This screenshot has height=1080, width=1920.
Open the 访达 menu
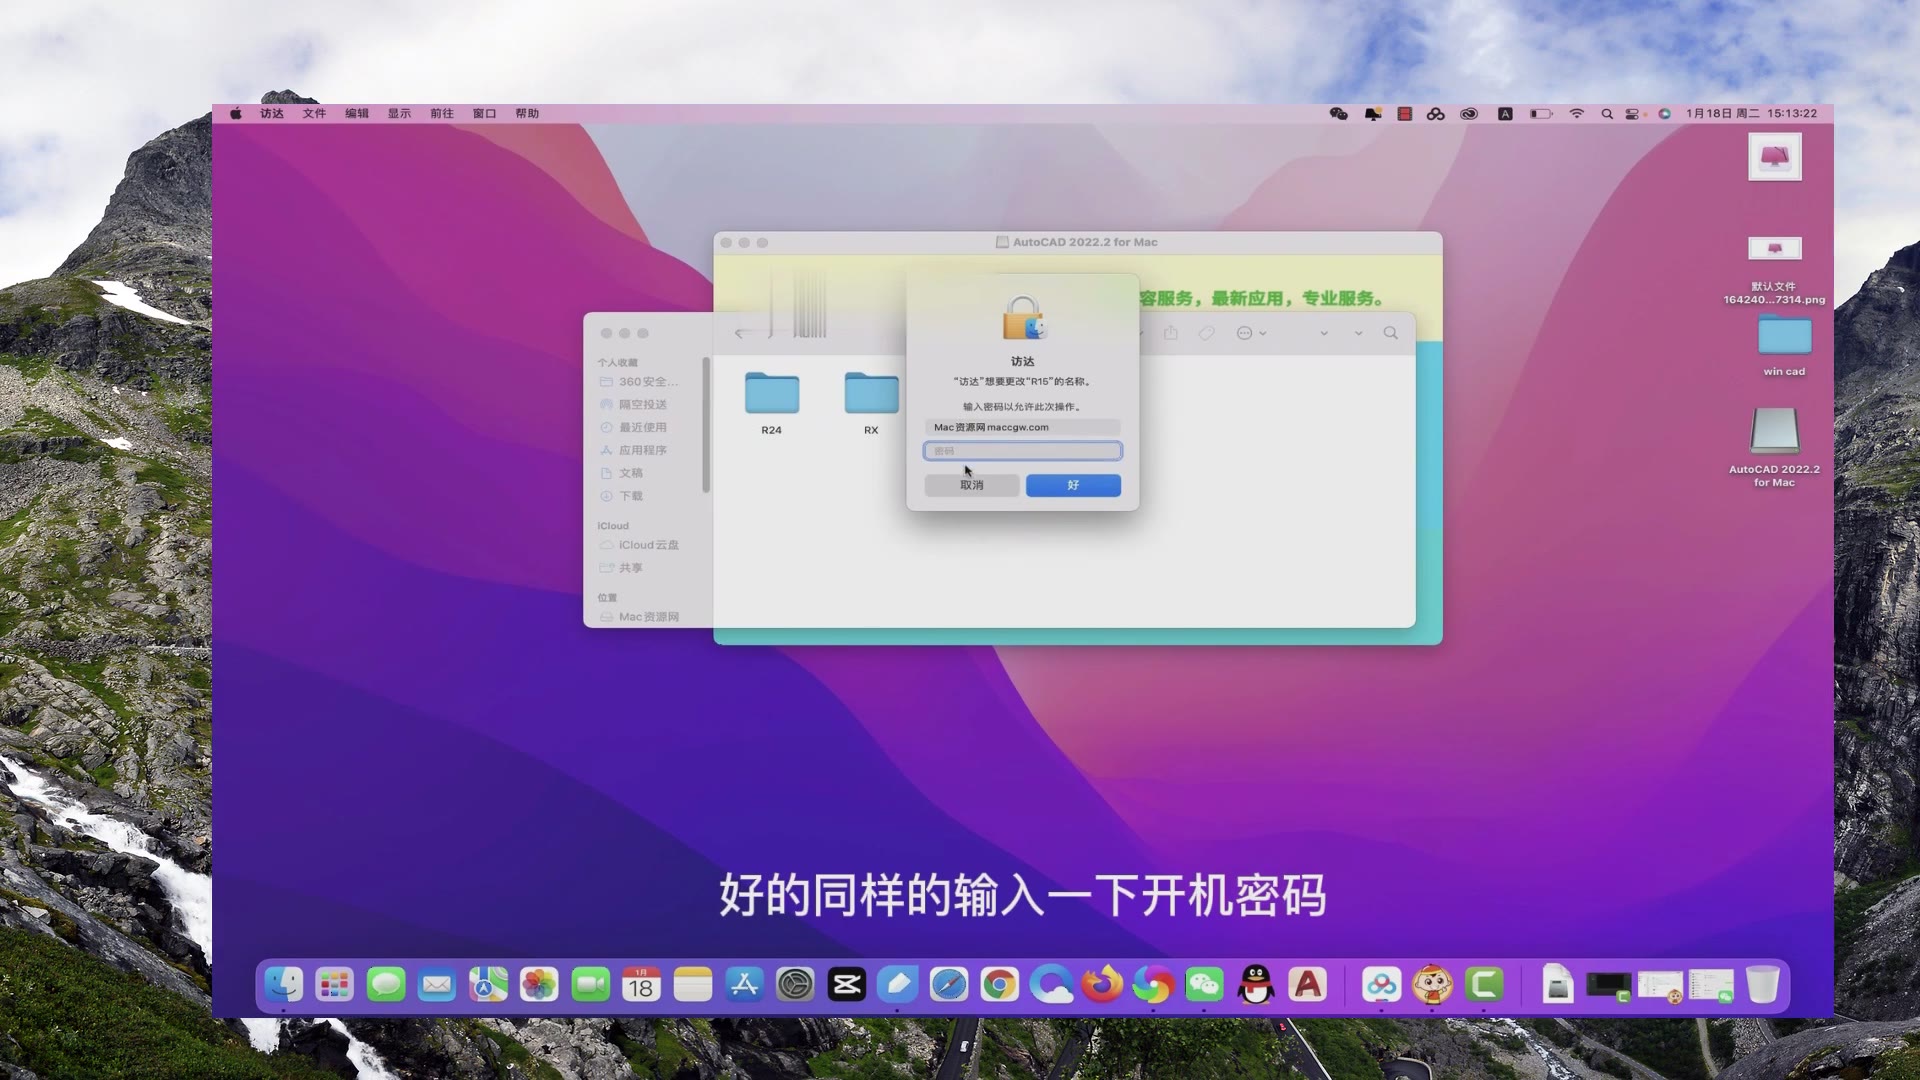tap(272, 114)
